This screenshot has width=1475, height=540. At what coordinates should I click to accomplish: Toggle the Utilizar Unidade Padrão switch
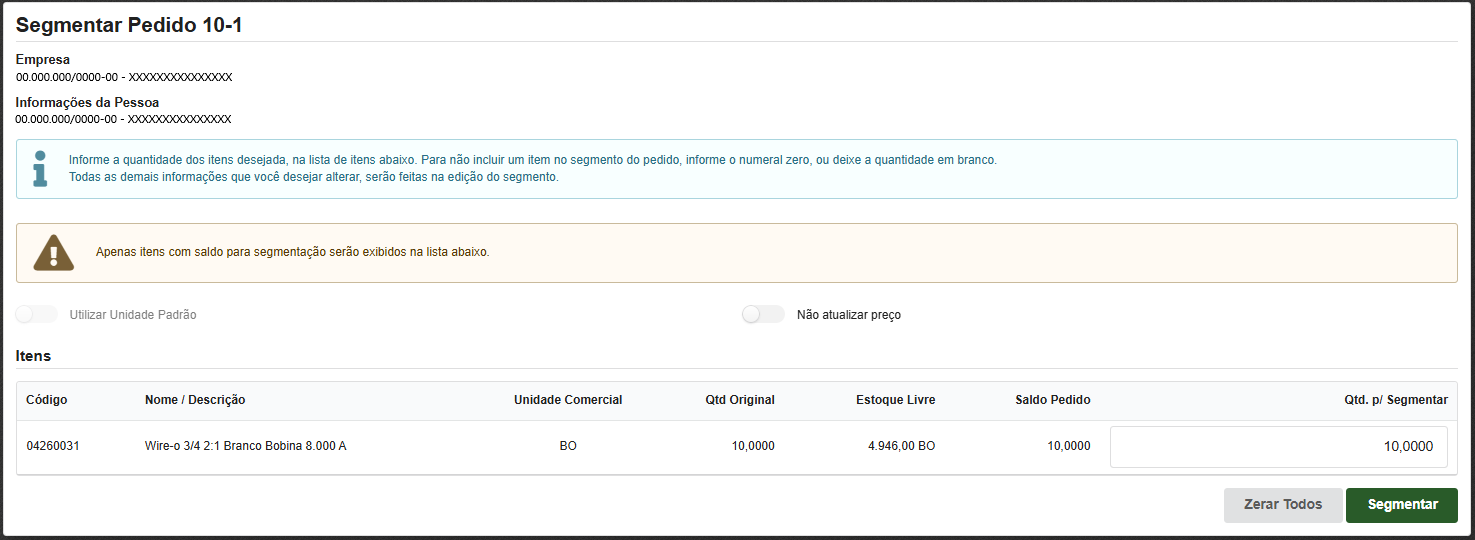[37, 315]
